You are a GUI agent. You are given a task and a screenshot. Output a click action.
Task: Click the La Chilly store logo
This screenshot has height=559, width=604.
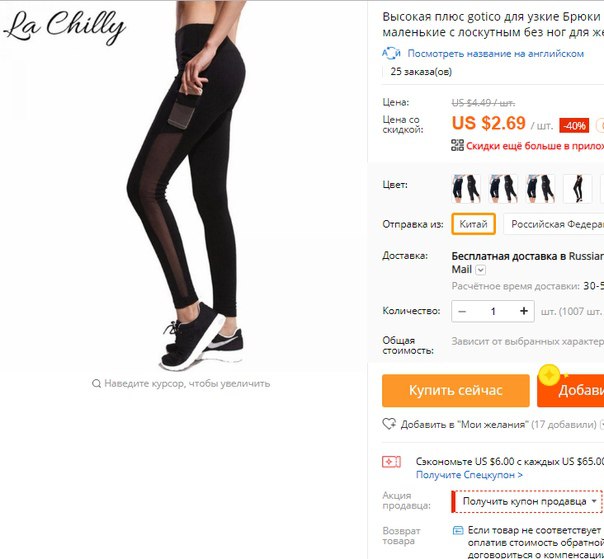point(64,27)
